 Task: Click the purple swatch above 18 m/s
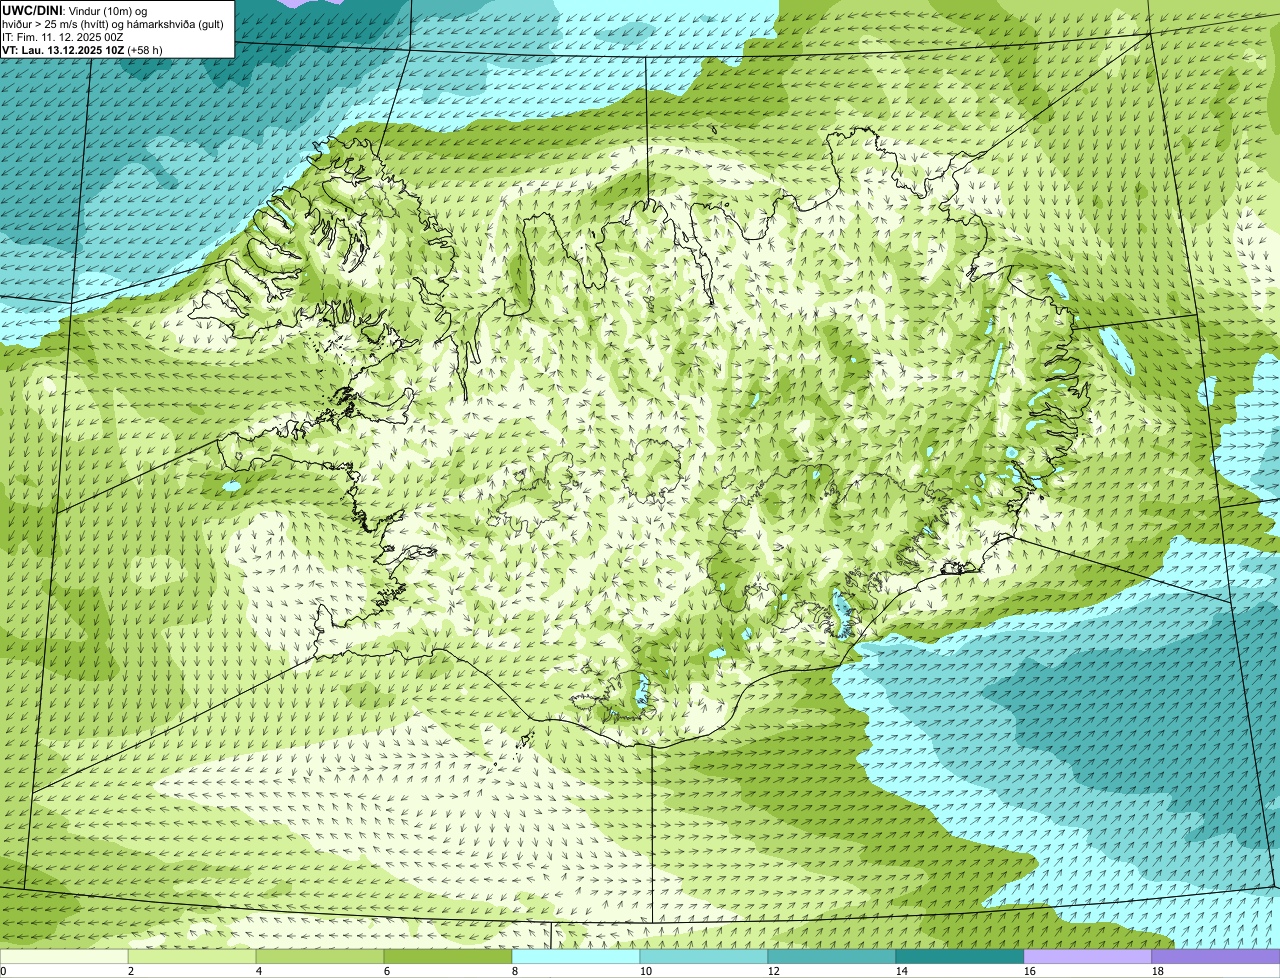(x=1216, y=956)
